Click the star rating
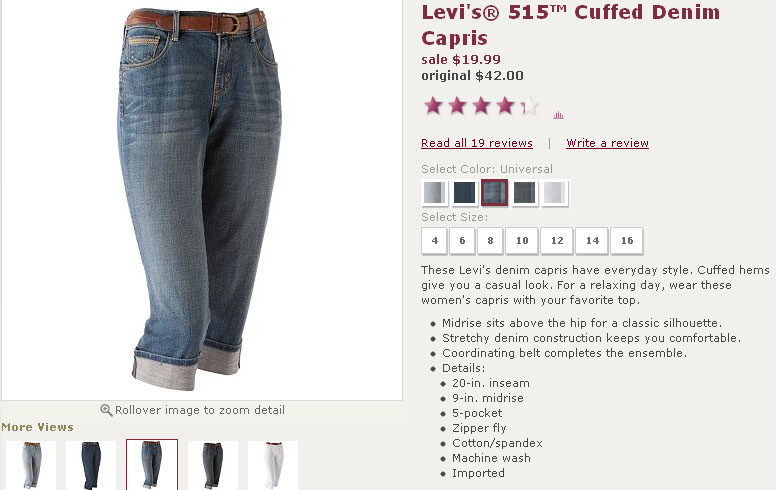 click(481, 106)
